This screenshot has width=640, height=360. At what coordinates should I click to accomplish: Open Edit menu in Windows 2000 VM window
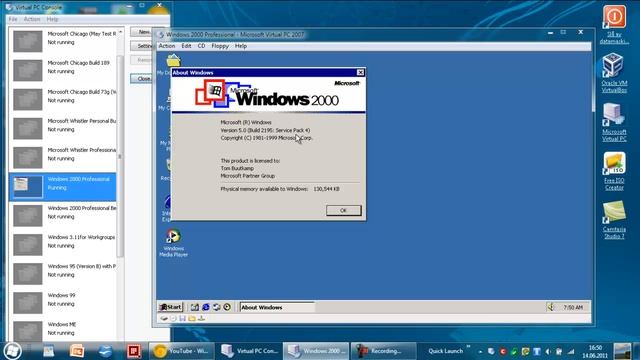pos(186,46)
